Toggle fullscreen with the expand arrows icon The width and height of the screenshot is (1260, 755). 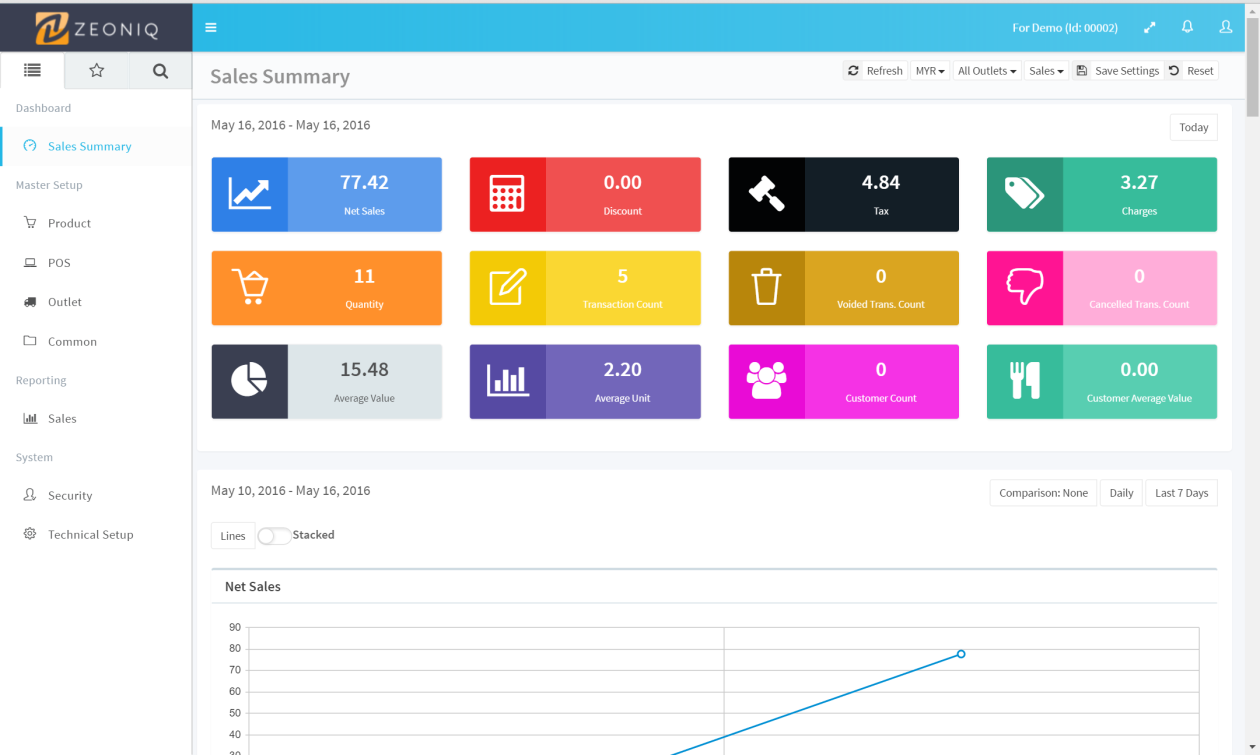1150,27
